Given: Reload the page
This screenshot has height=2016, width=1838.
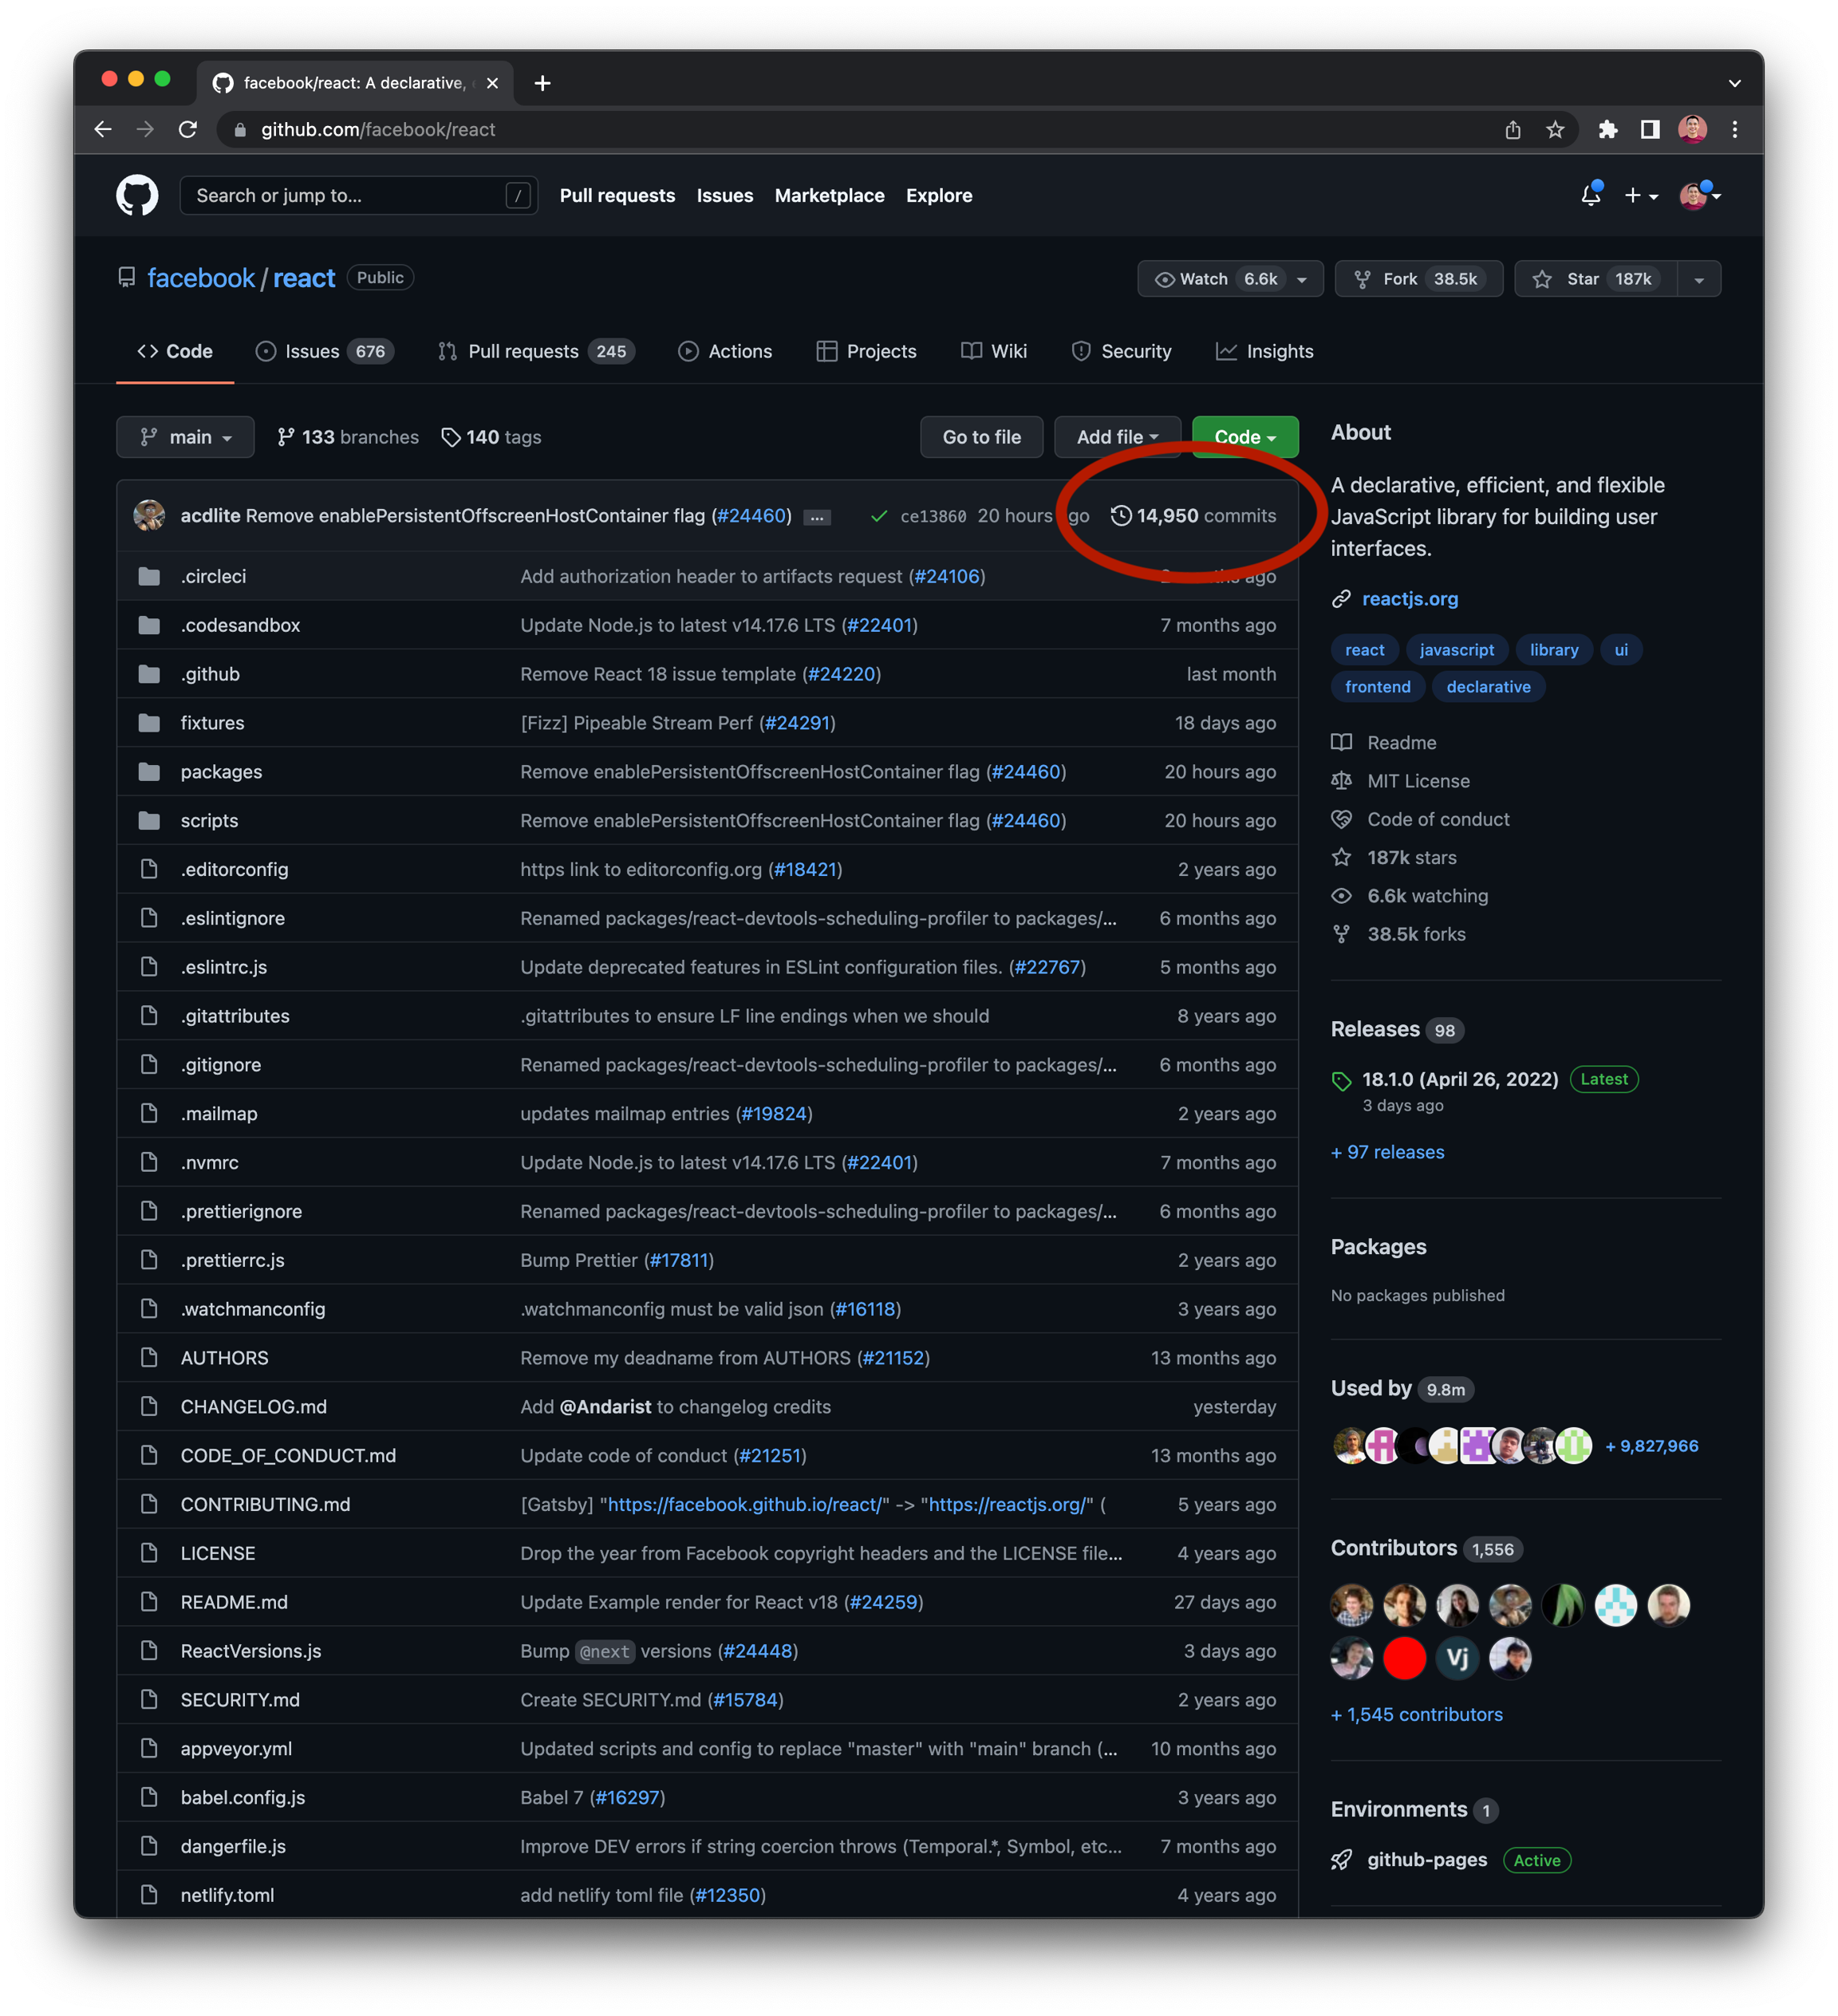Looking at the screenshot, I should (x=188, y=130).
